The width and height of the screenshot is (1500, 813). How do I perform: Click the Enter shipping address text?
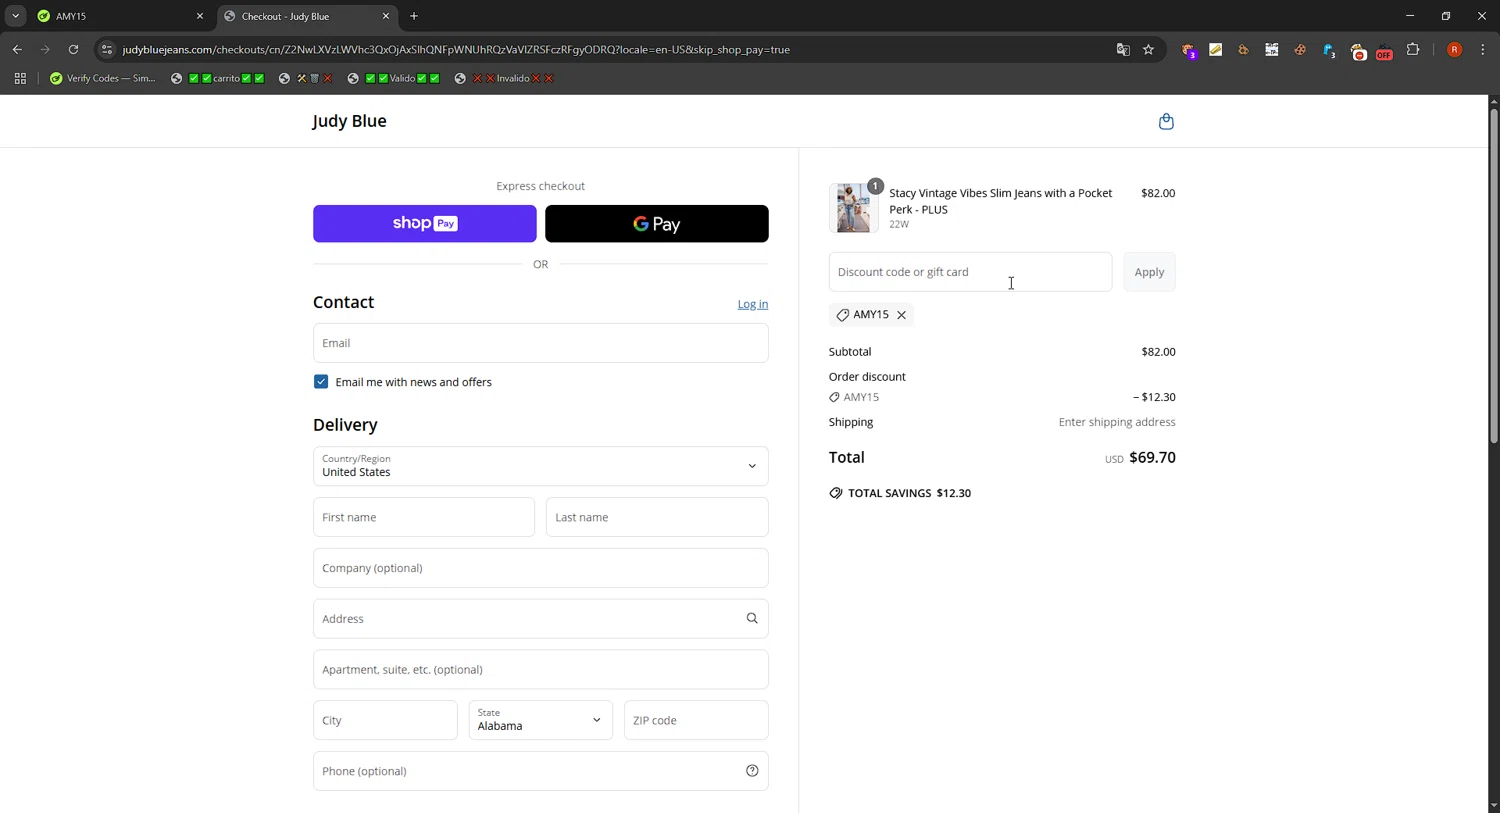(x=1117, y=422)
